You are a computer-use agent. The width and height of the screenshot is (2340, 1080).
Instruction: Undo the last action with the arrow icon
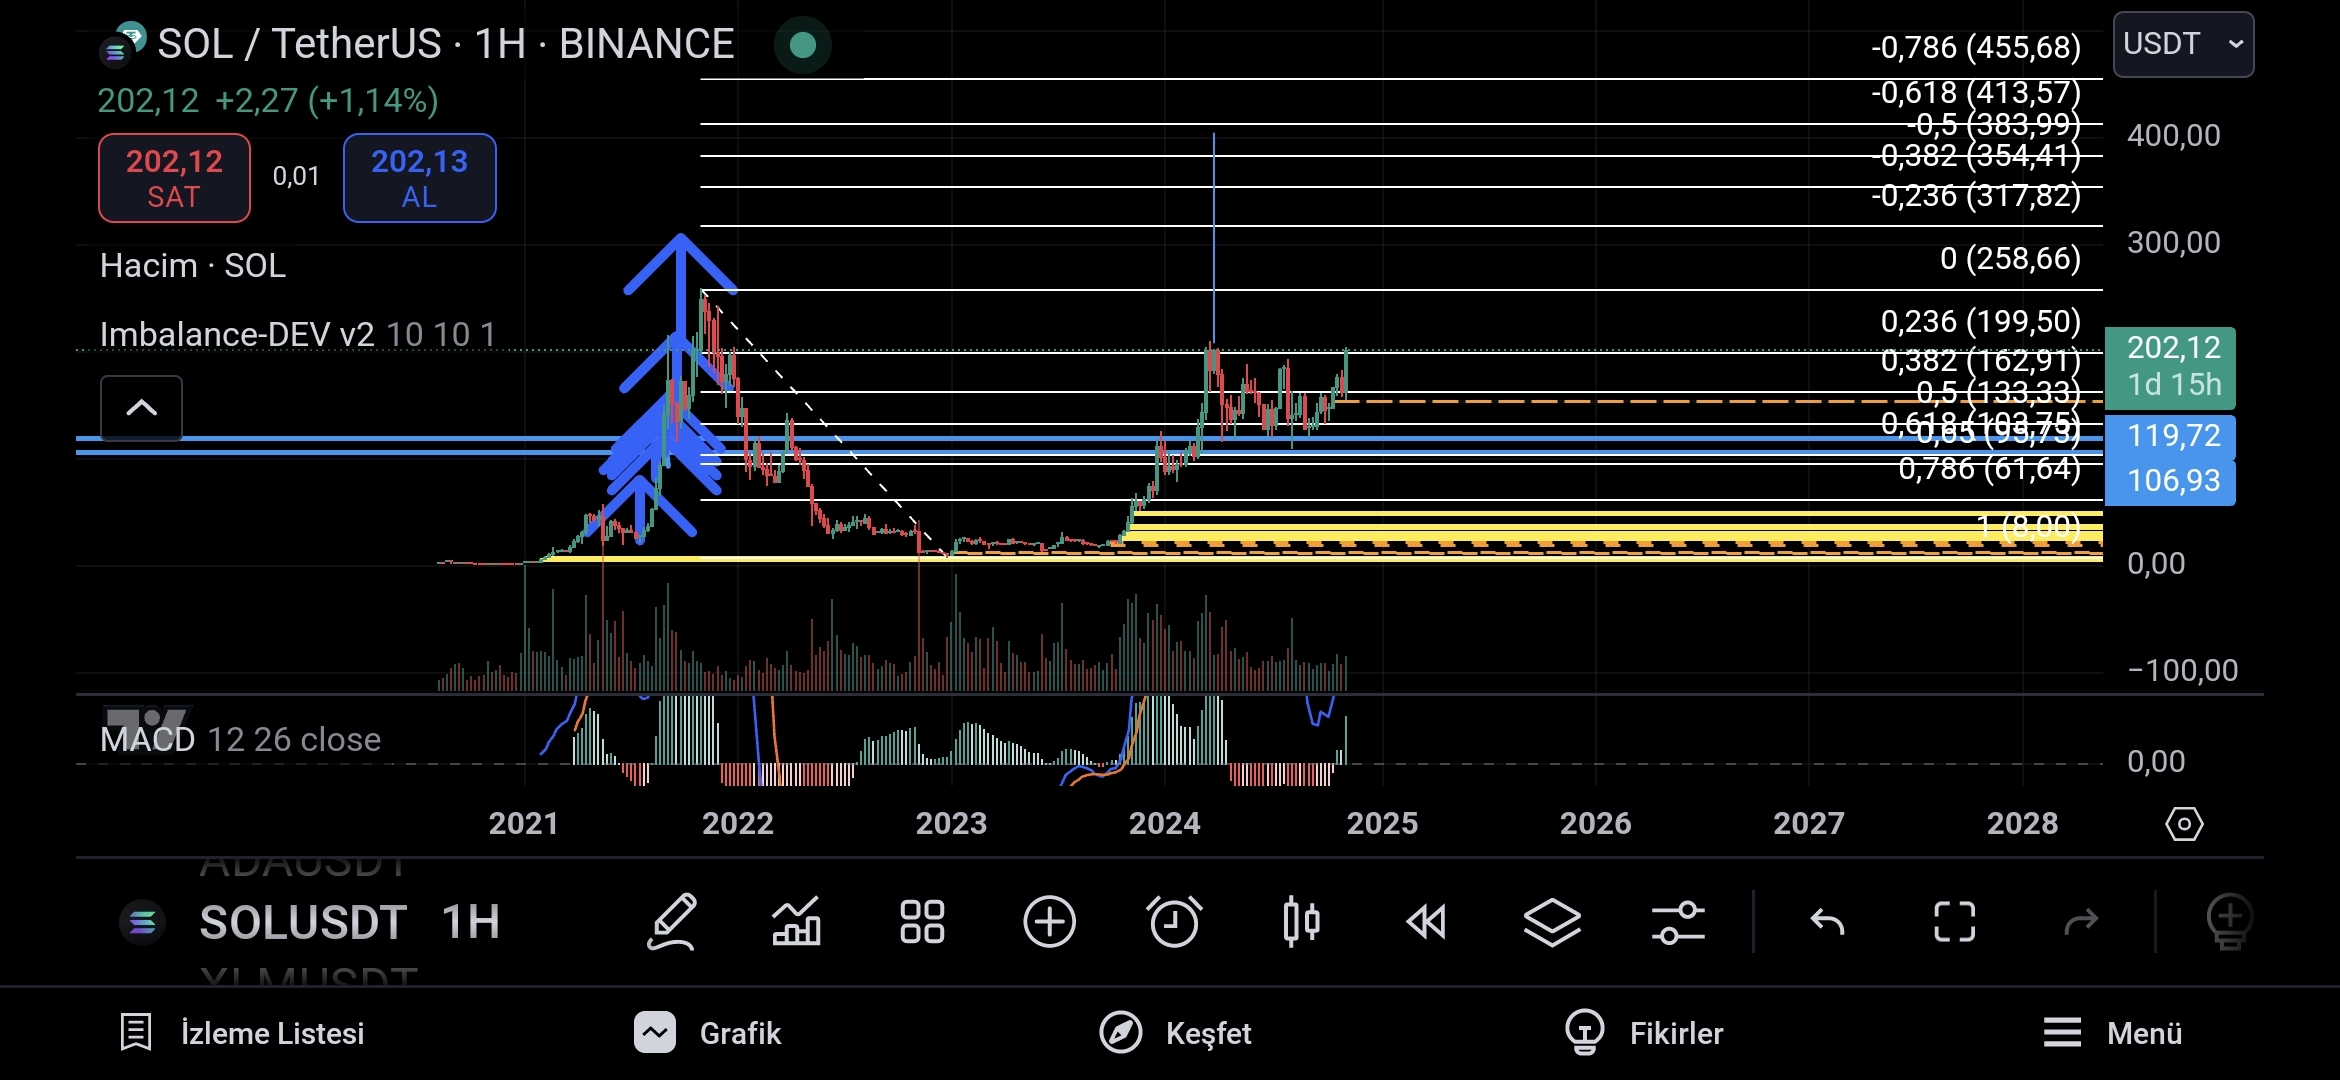click(x=1827, y=921)
